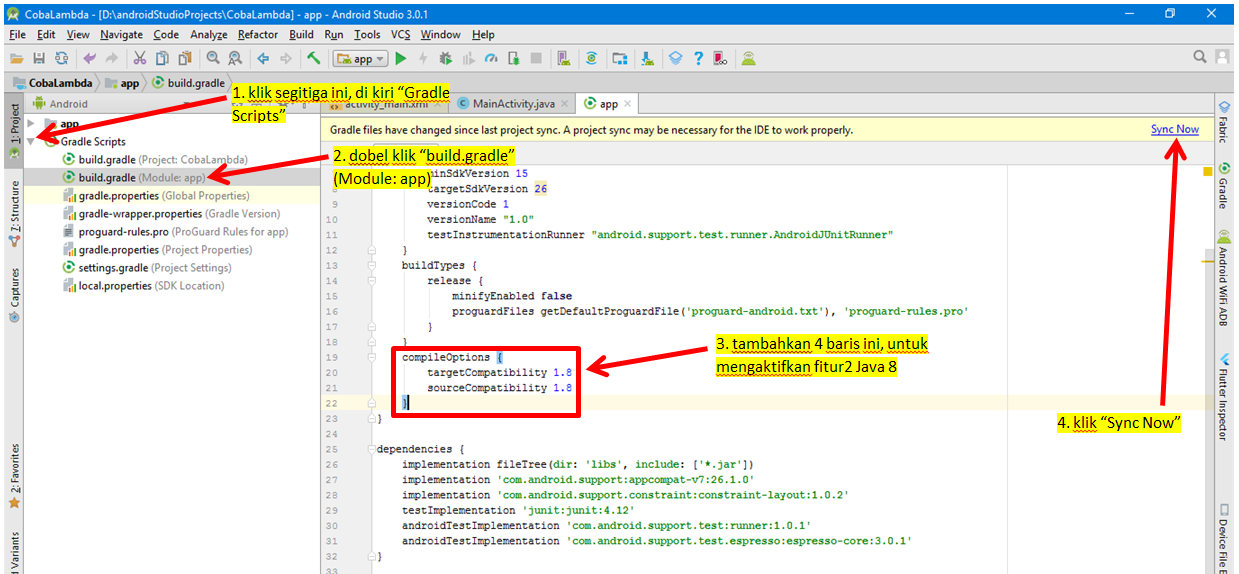Screen dimensions: 1239x574
Task: Click the Replace icon in toolbar
Action: 235,59
